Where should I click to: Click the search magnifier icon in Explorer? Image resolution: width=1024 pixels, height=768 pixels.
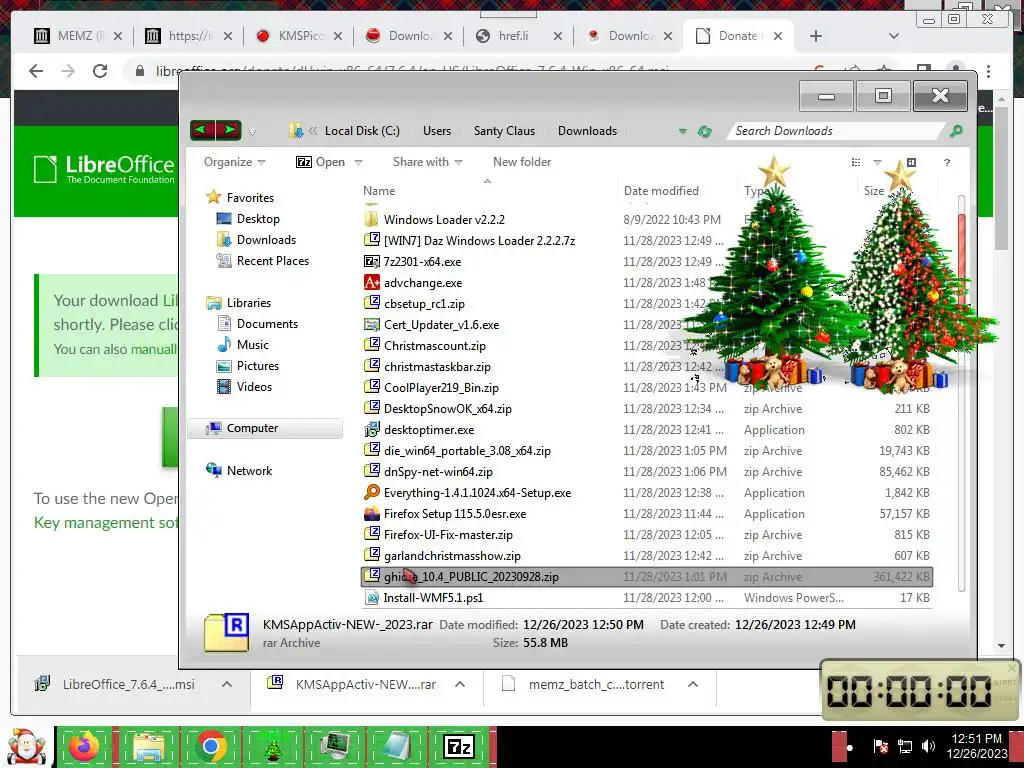click(x=956, y=131)
